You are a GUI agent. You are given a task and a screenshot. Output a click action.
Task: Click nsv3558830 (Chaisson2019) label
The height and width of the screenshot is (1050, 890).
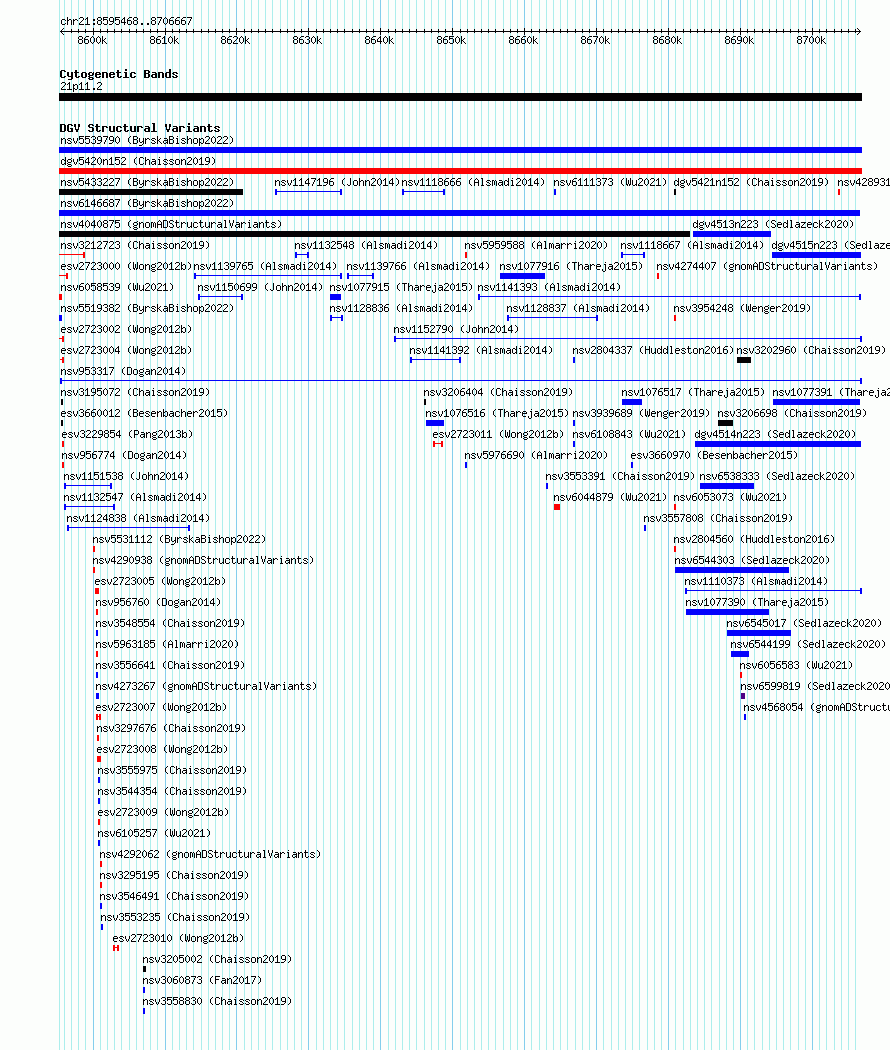coord(217,1001)
